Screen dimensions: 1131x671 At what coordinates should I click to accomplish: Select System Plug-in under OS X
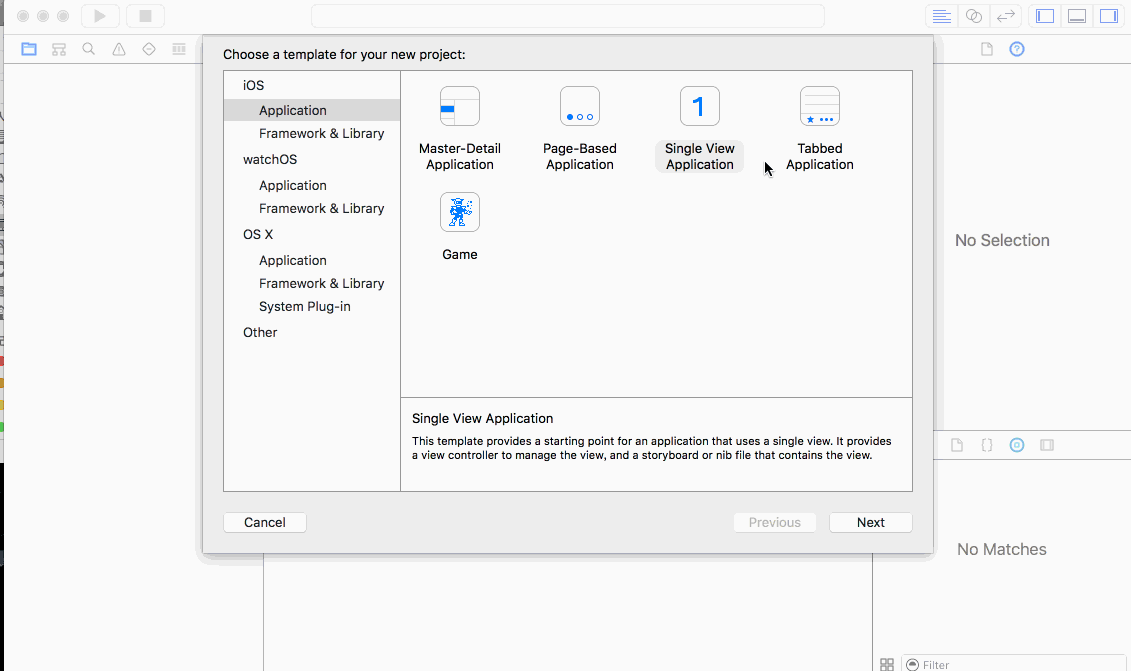click(304, 307)
